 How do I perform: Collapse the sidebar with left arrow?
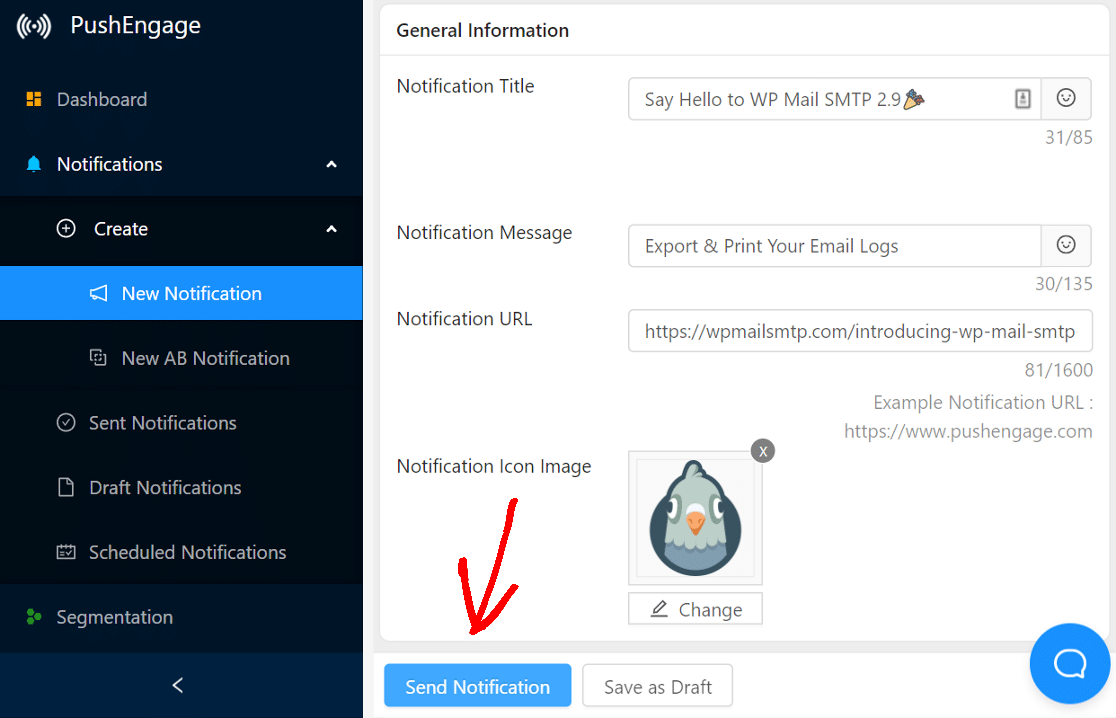[x=178, y=685]
